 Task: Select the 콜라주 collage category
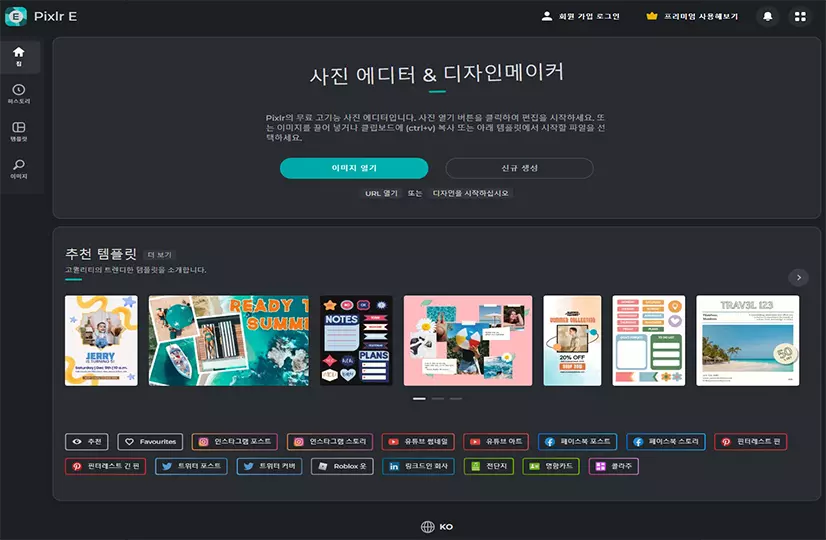pos(614,466)
